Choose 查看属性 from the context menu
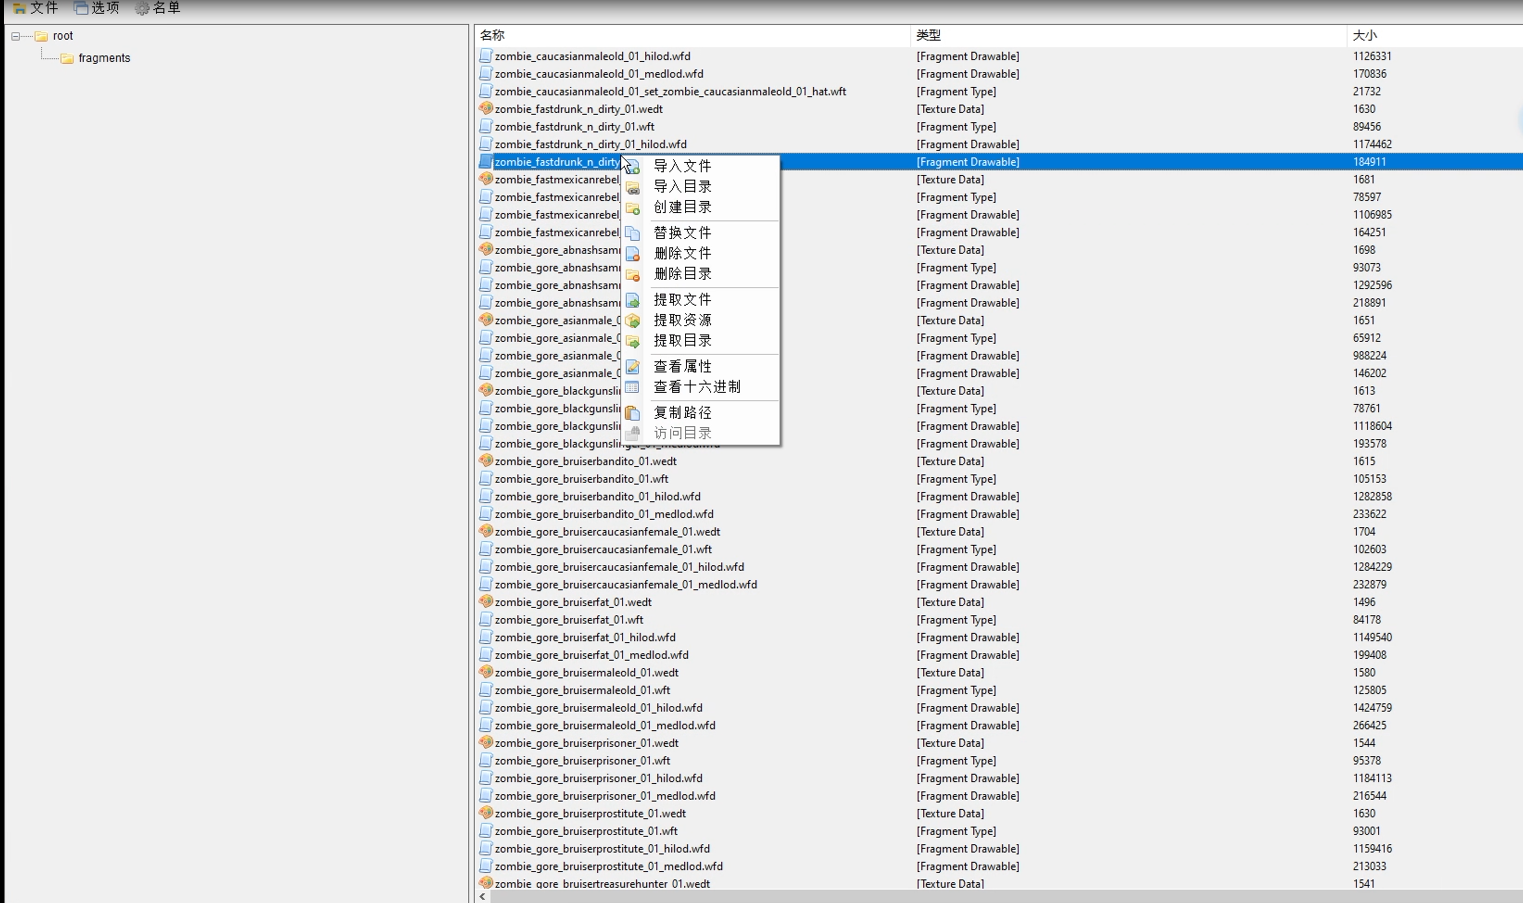This screenshot has height=903, width=1523. pyautogui.click(x=682, y=367)
